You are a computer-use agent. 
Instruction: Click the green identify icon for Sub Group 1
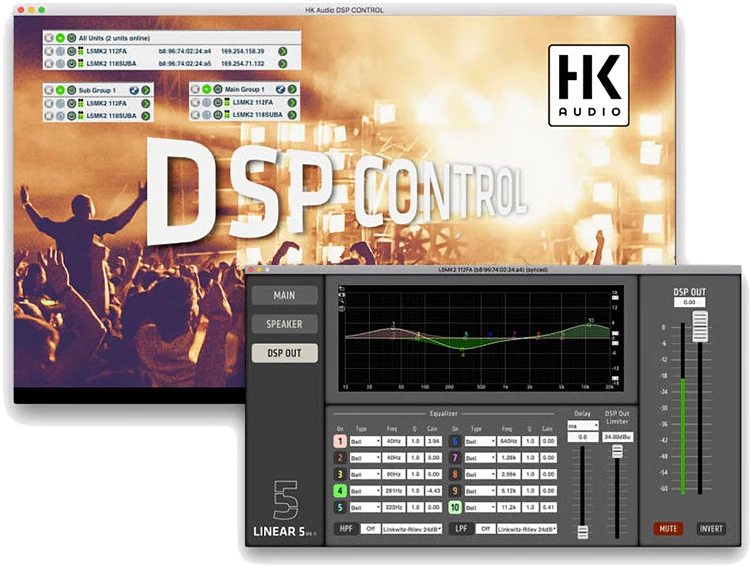click(x=60, y=90)
